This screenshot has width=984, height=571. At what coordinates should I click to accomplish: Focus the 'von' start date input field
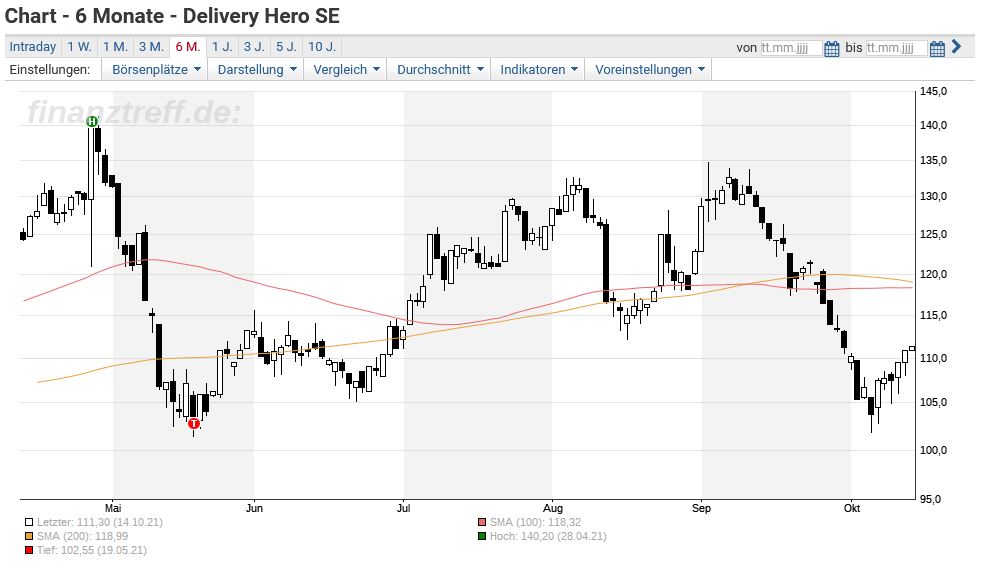point(791,48)
